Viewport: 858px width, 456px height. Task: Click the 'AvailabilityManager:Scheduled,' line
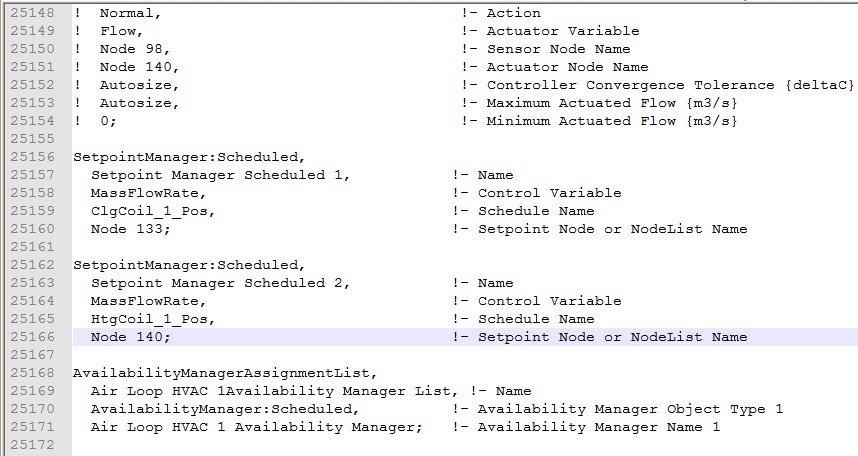pyautogui.click(x=225, y=409)
